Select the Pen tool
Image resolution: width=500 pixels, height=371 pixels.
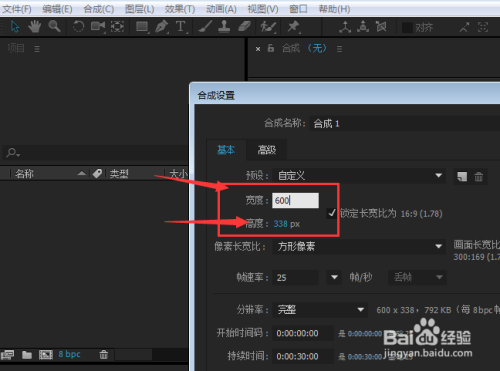tap(162, 27)
